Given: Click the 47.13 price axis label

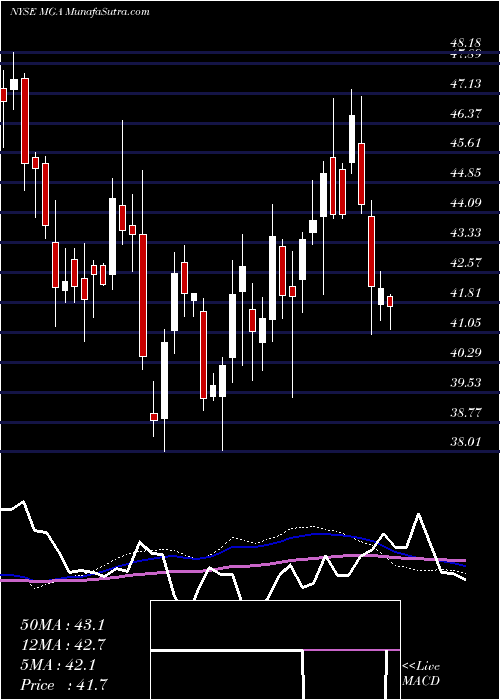Looking at the screenshot, I should pos(466,83).
